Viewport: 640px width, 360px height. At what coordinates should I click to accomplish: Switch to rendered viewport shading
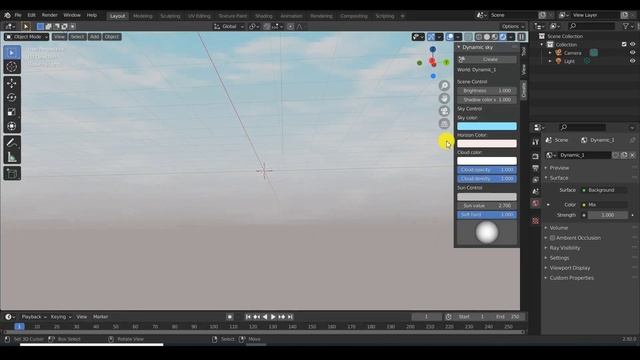pos(503,37)
